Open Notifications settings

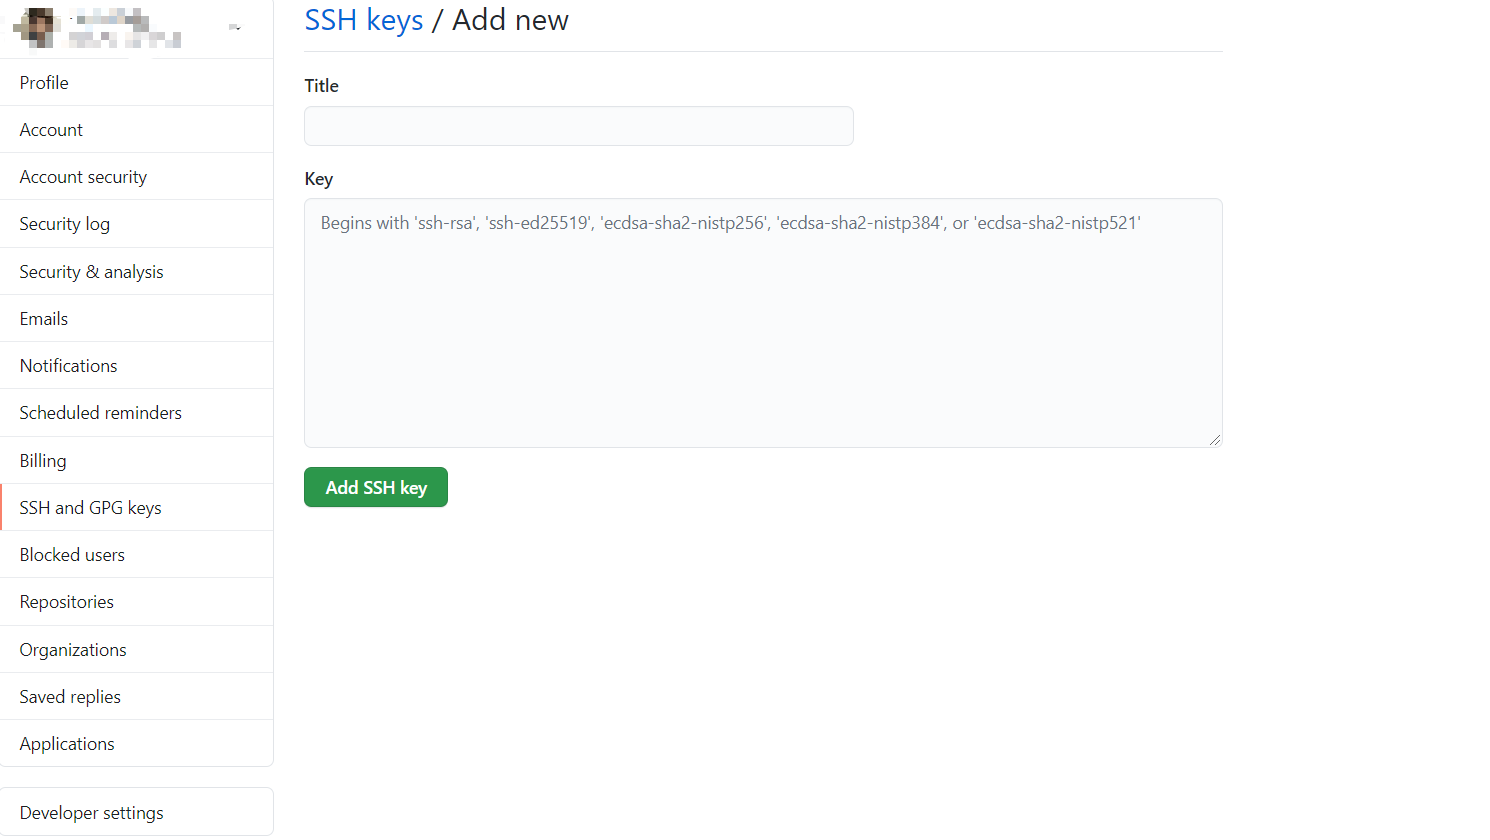pos(136,365)
